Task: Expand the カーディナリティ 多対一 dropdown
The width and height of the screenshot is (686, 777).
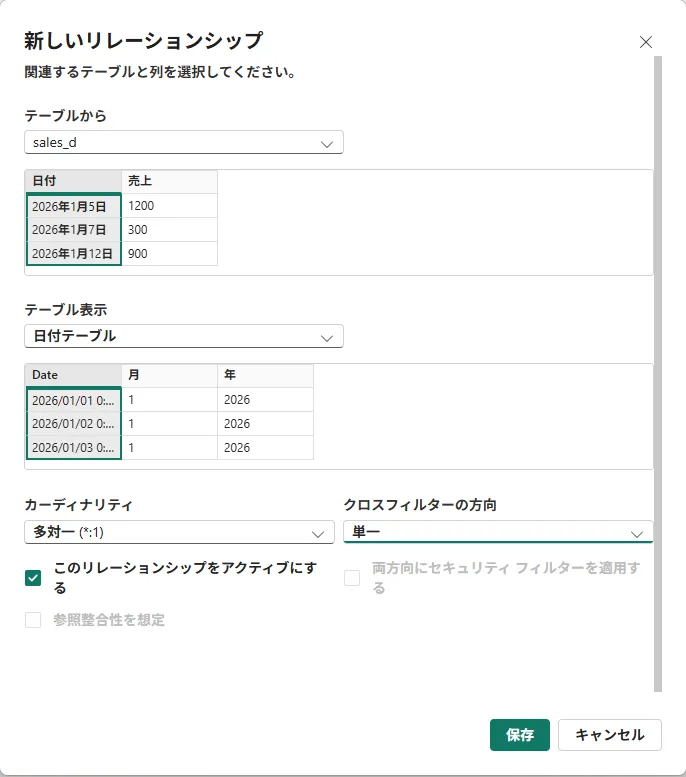Action: 179,532
